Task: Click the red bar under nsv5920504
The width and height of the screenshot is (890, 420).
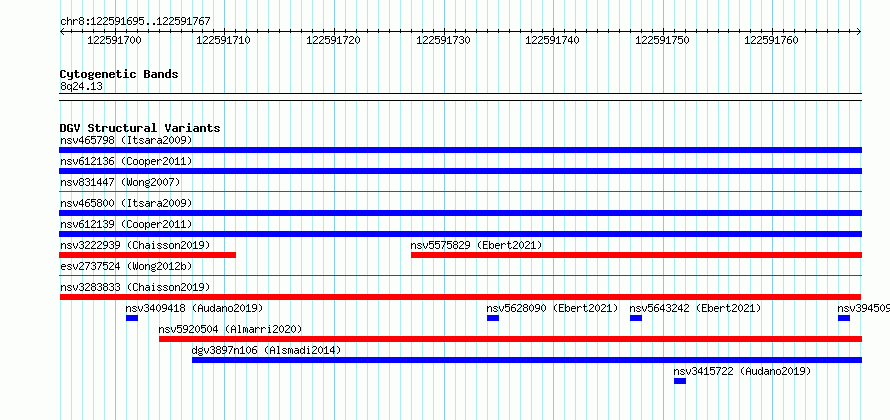Action: coord(510,339)
